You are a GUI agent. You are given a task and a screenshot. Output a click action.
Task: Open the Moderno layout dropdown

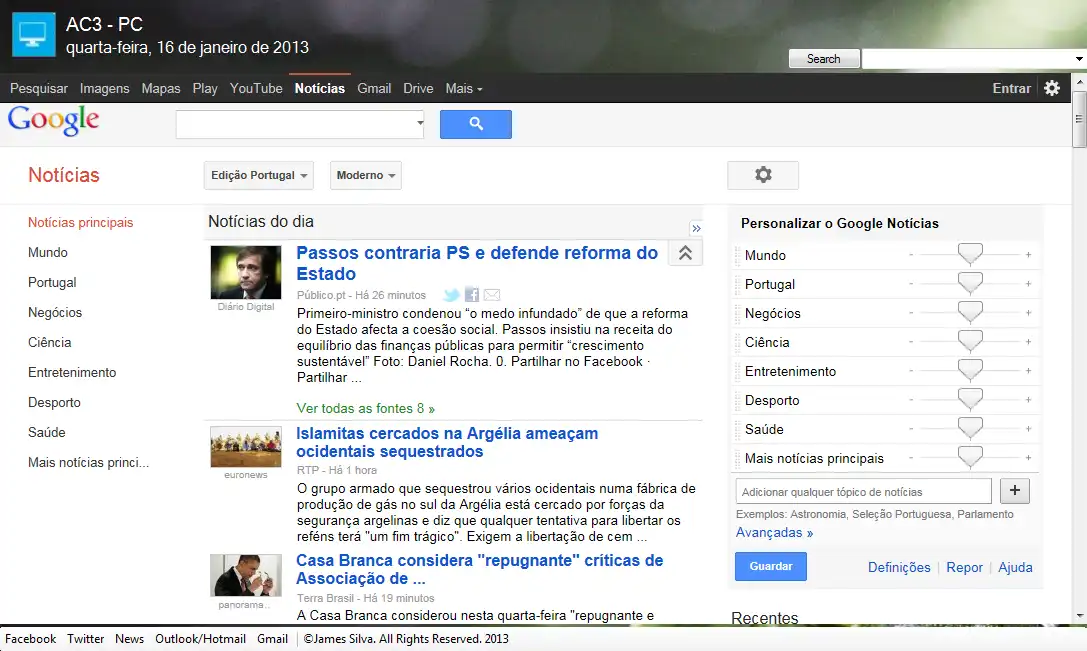[365, 175]
